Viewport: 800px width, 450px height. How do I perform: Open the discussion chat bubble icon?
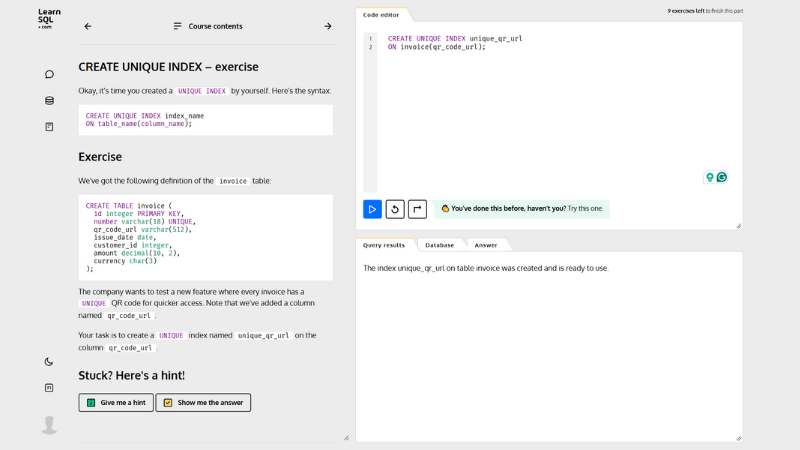(49, 74)
